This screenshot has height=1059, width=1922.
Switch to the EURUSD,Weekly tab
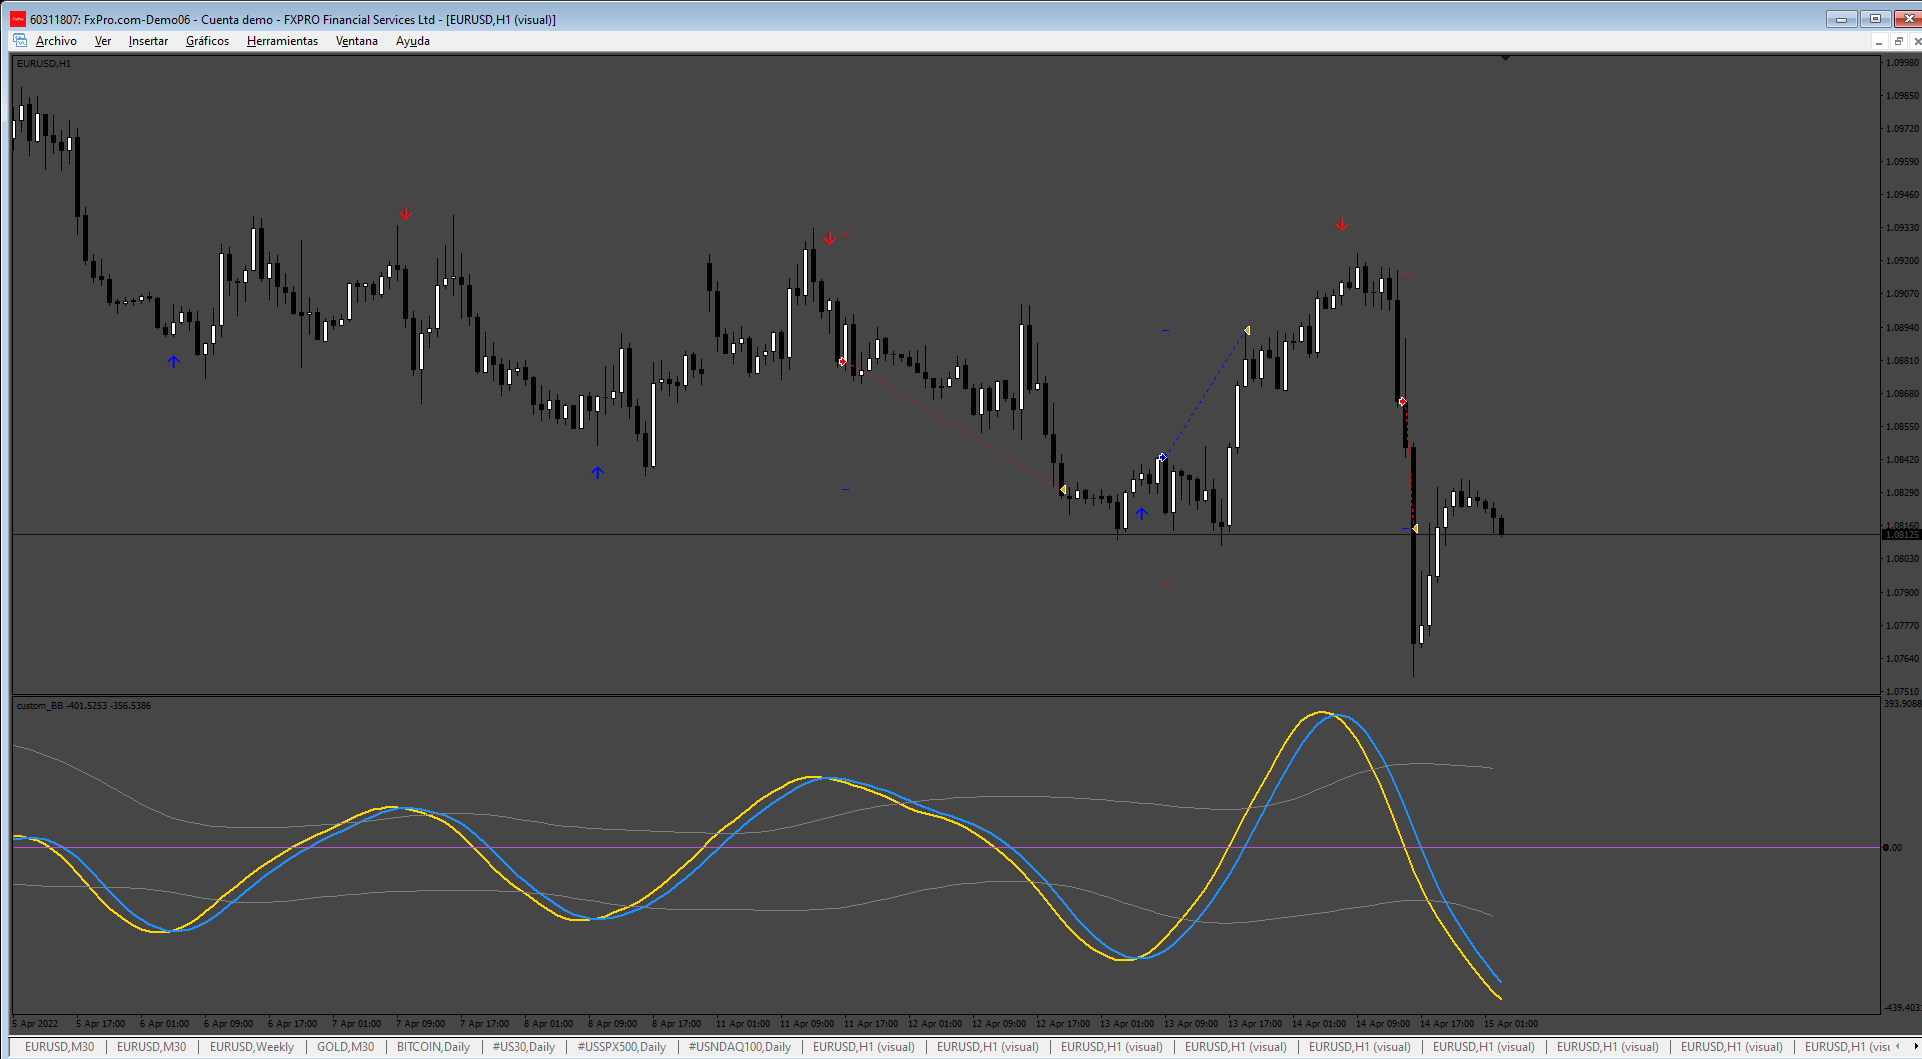click(252, 1047)
